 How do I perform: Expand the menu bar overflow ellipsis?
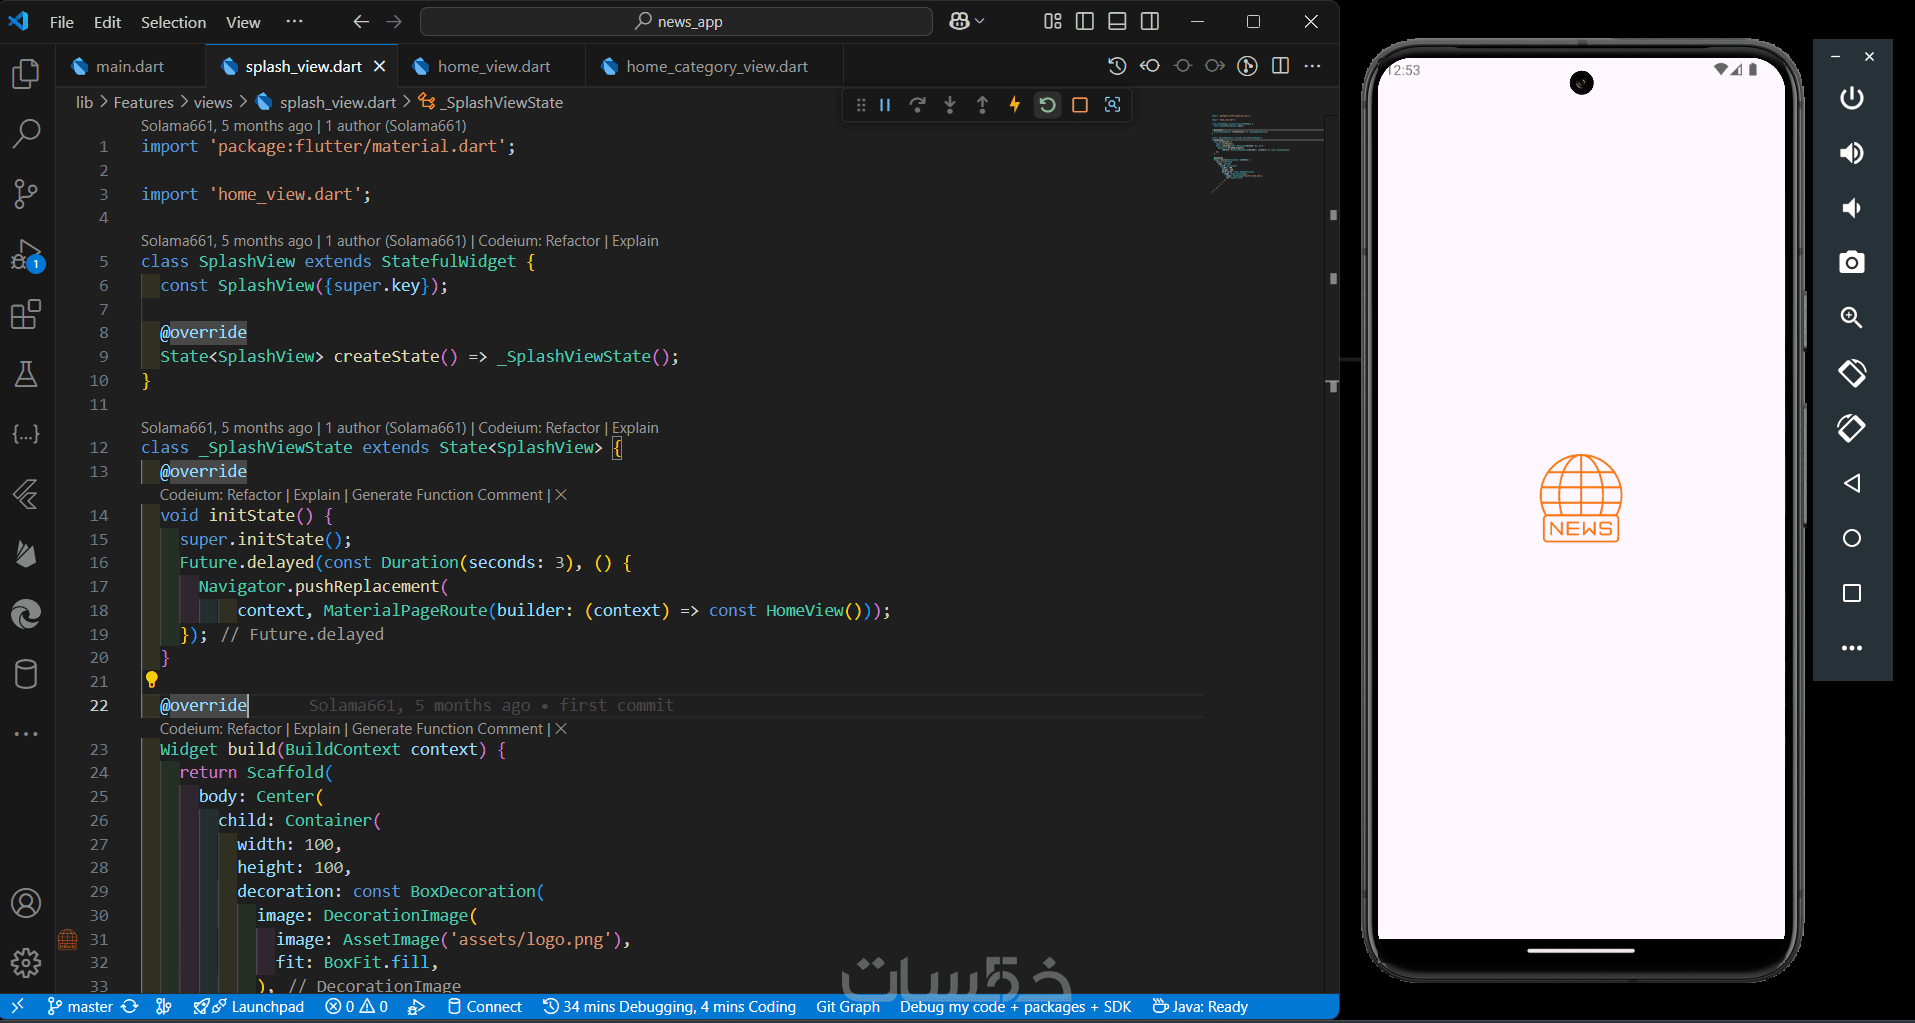click(x=294, y=21)
